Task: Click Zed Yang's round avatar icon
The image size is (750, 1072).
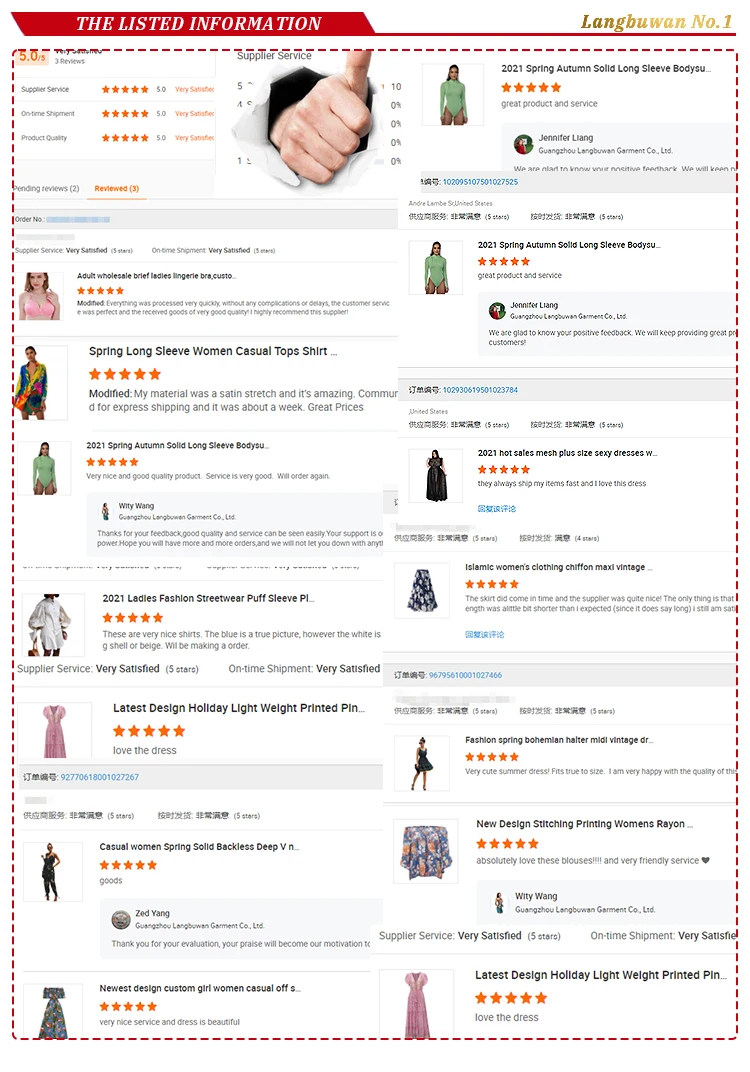Action: [121, 920]
